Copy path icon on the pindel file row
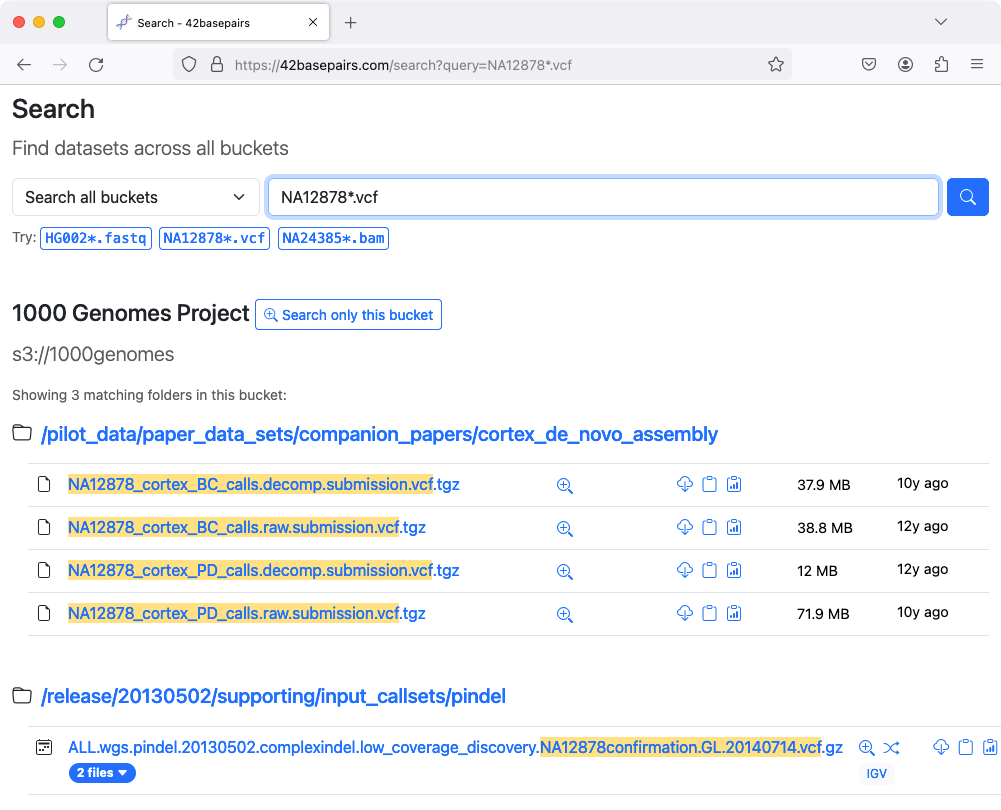 click(965, 747)
